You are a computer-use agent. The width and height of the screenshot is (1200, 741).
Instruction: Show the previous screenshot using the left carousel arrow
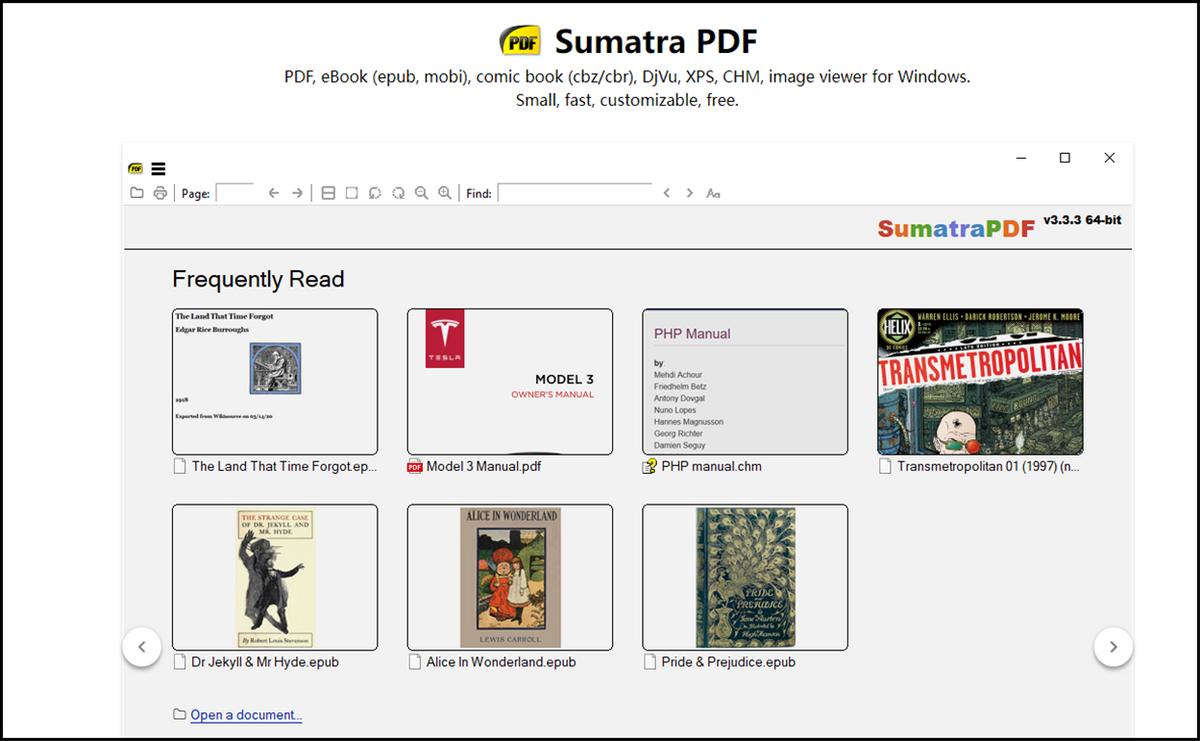tap(142, 647)
